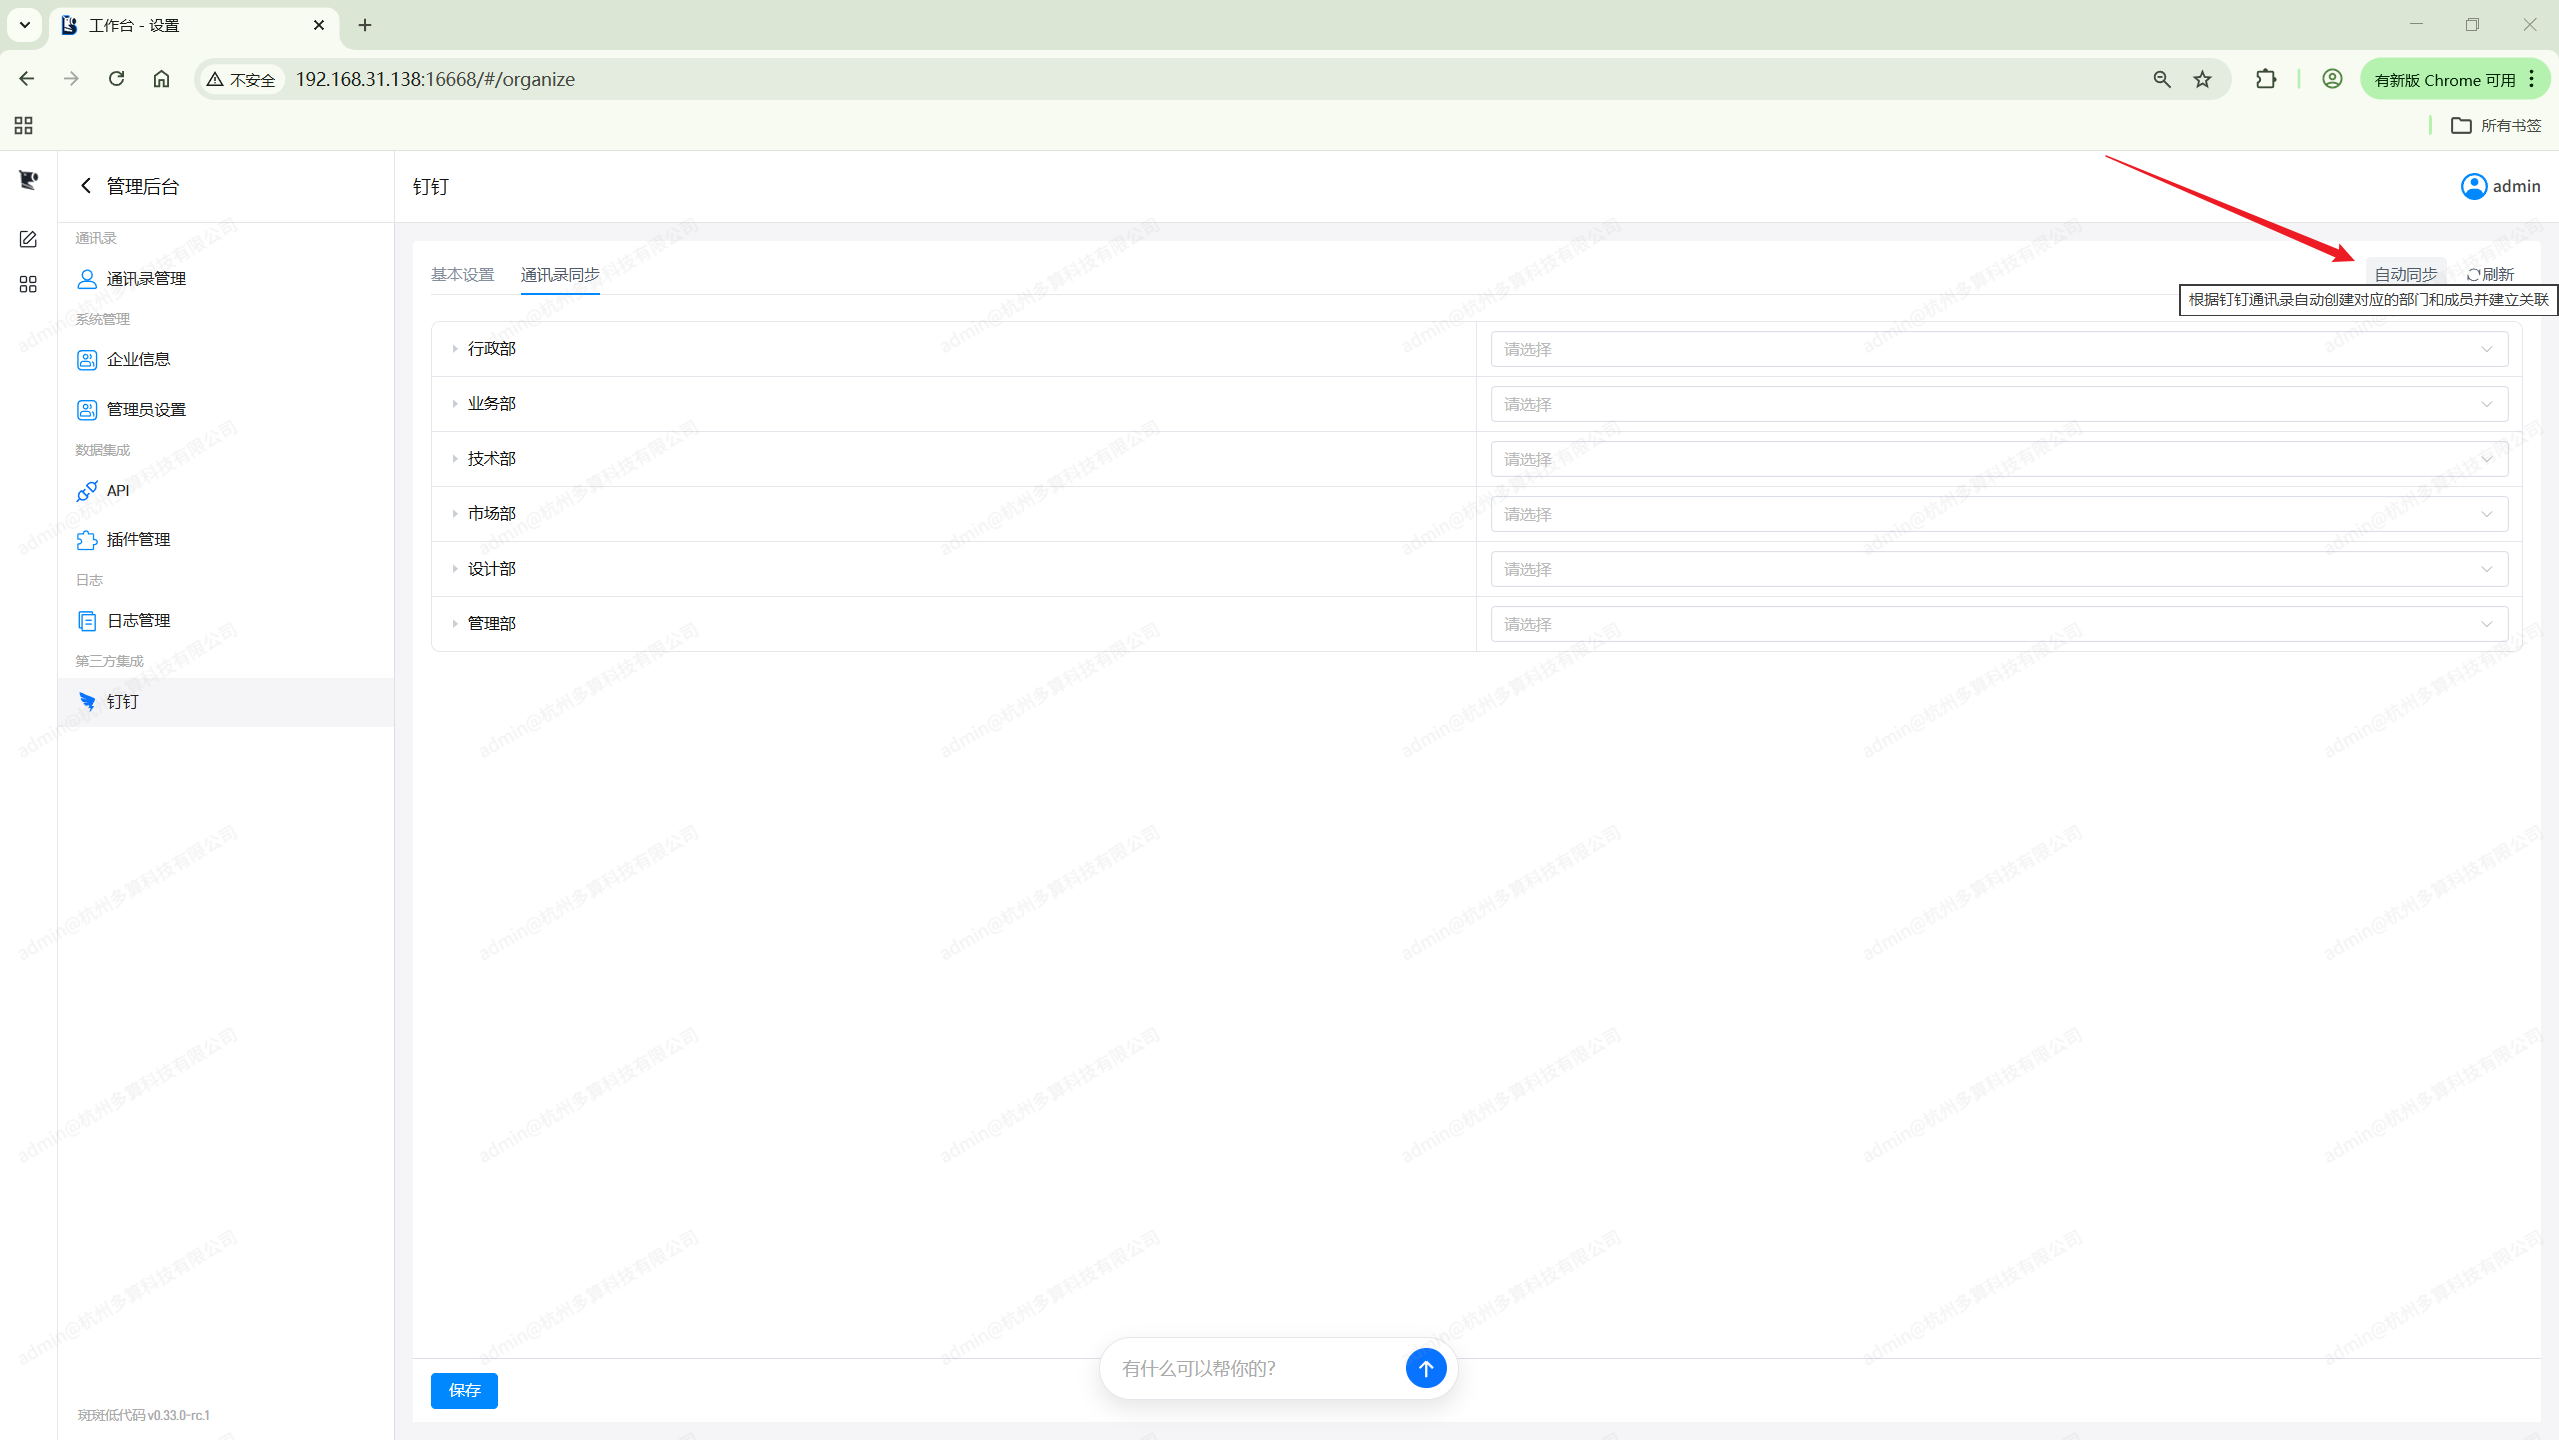The image size is (2559, 1440).
Task: Open 企业信息 settings page
Action: (138, 359)
